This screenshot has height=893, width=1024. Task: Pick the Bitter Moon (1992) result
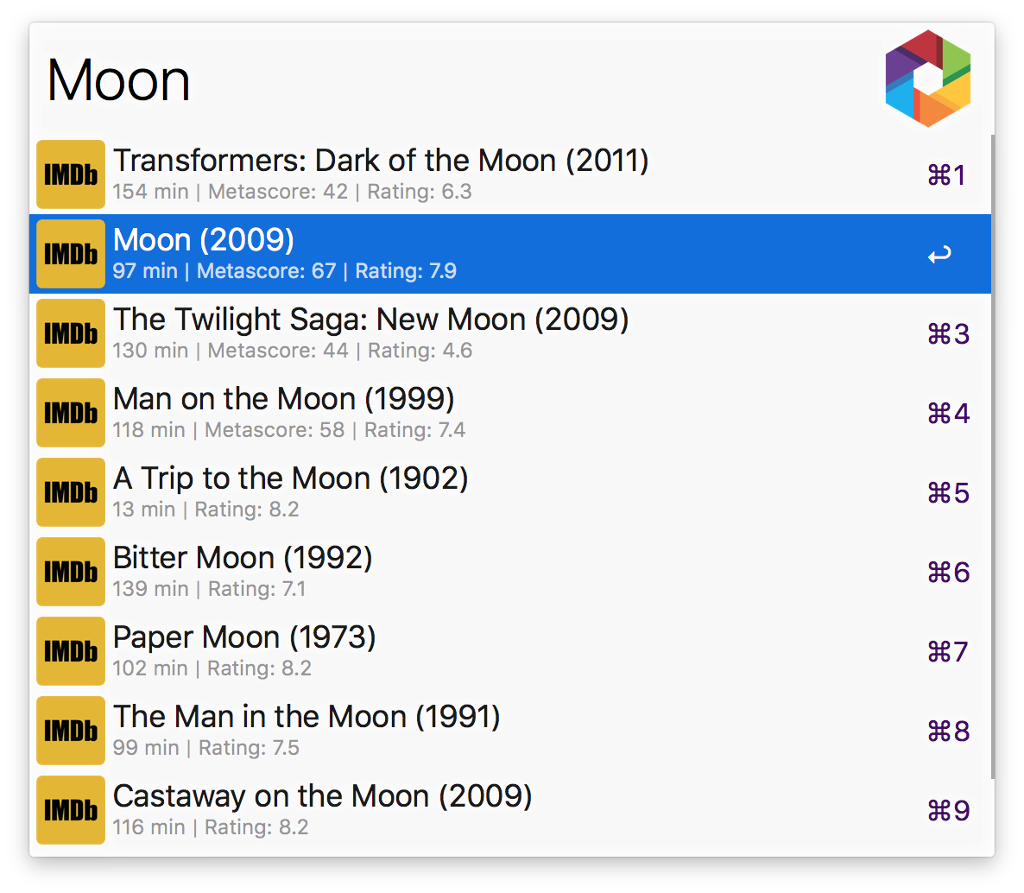point(242,558)
